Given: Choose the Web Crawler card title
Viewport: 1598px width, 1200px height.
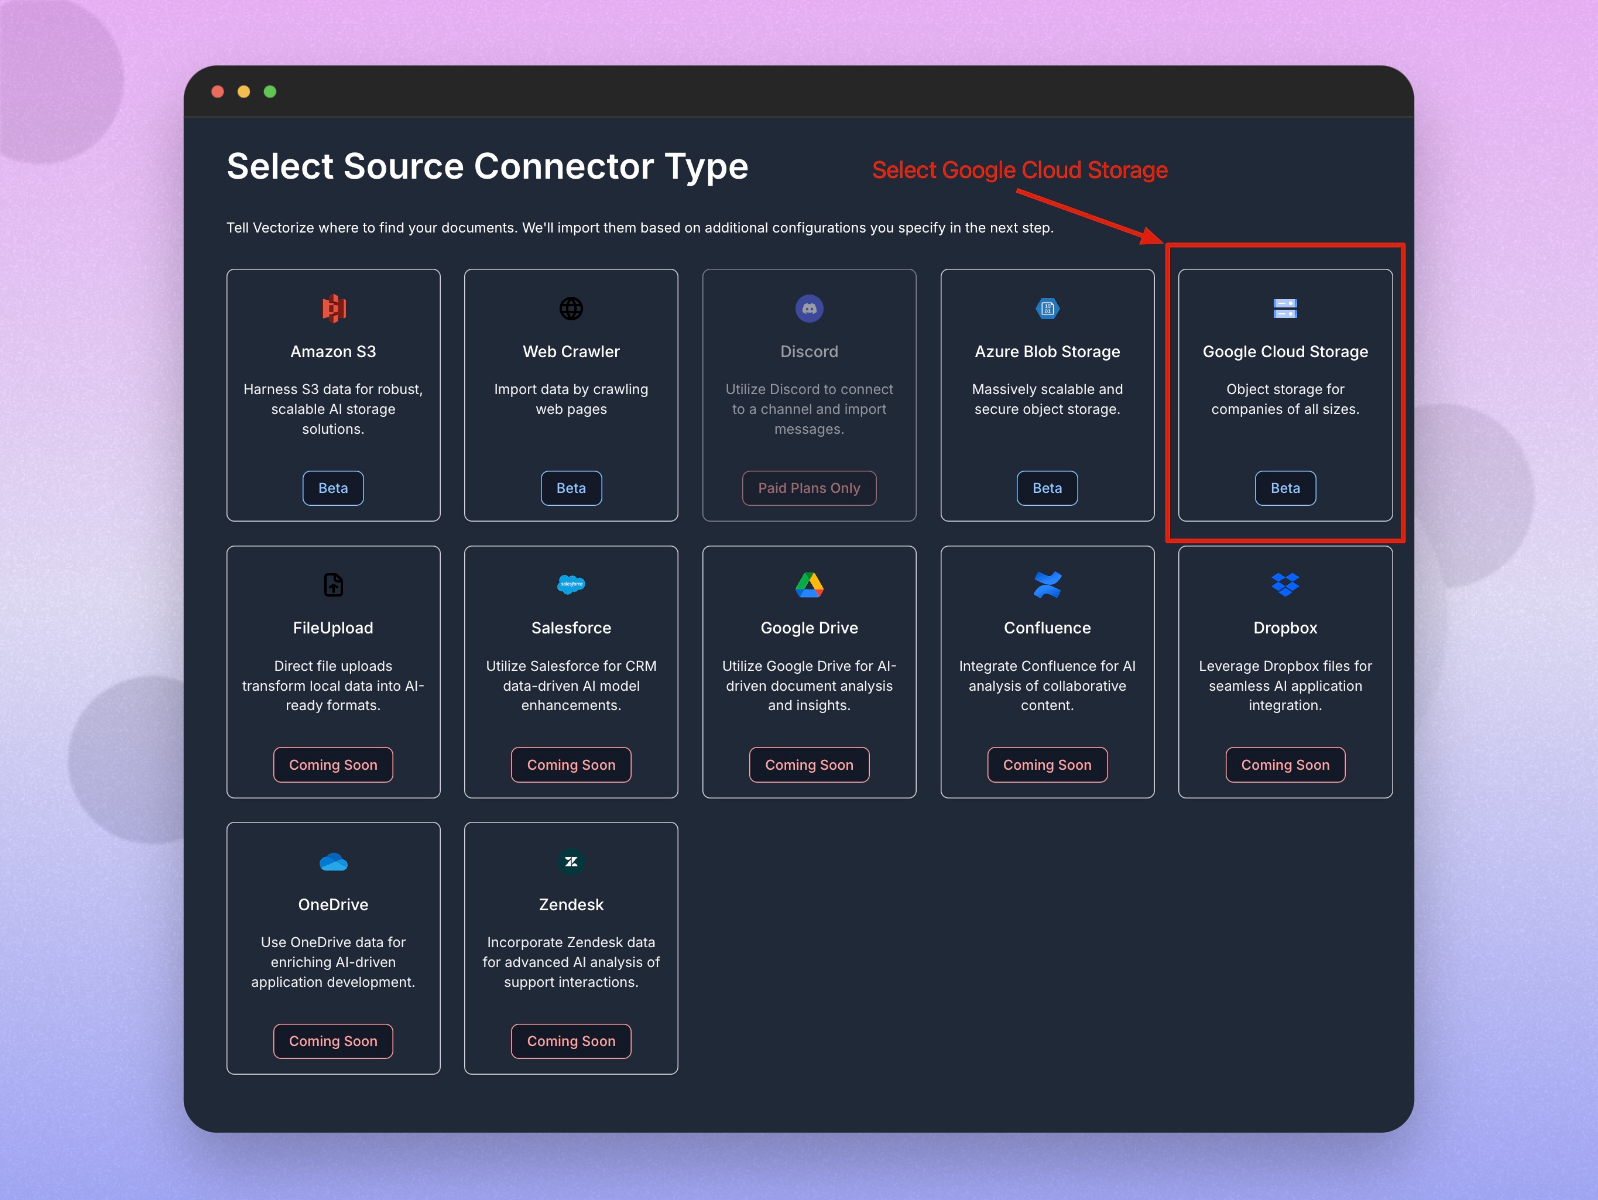Looking at the screenshot, I should (571, 352).
